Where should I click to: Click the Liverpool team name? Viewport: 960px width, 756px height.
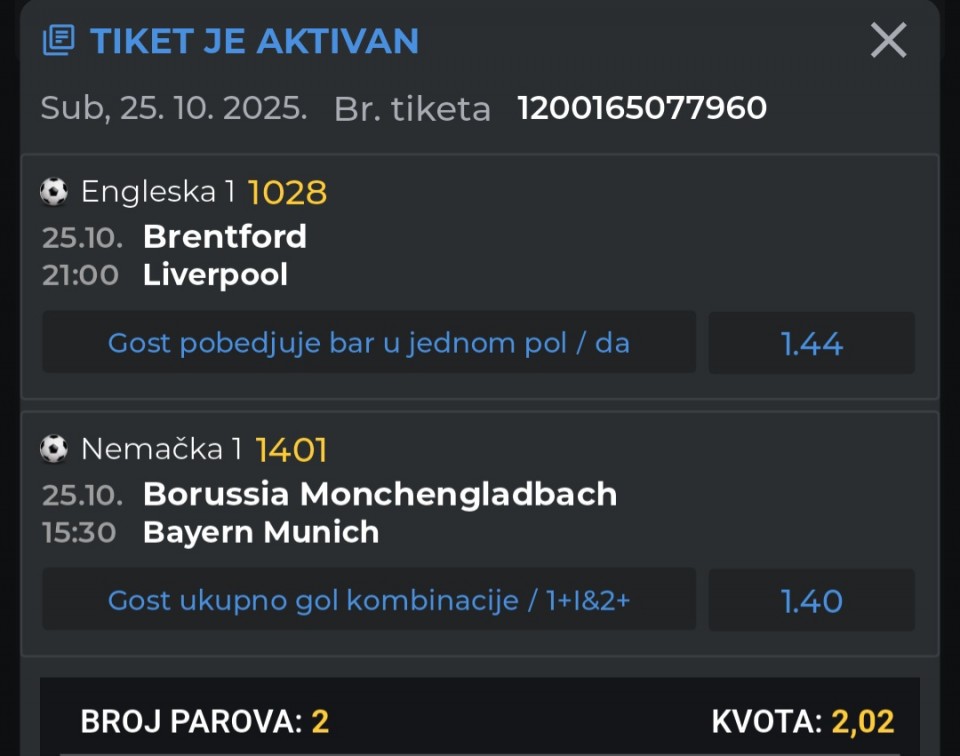tap(215, 274)
